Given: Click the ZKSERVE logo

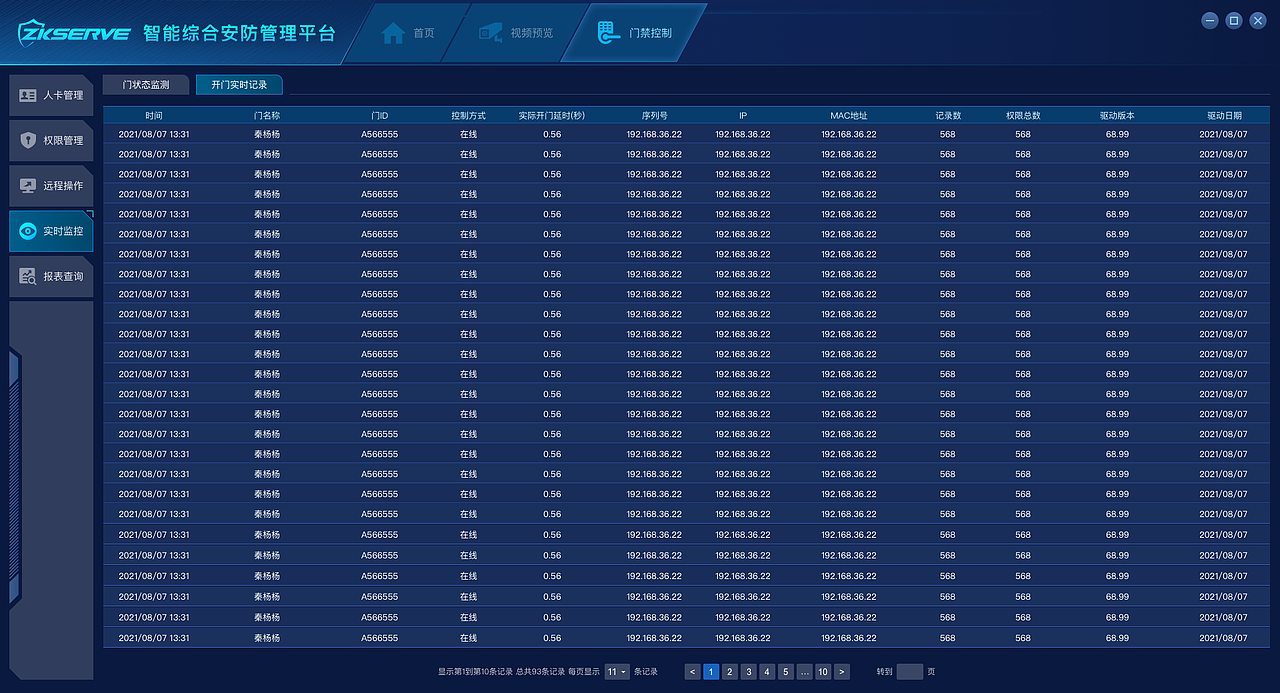Looking at the screenshot, I should click(x=74, y=32).
